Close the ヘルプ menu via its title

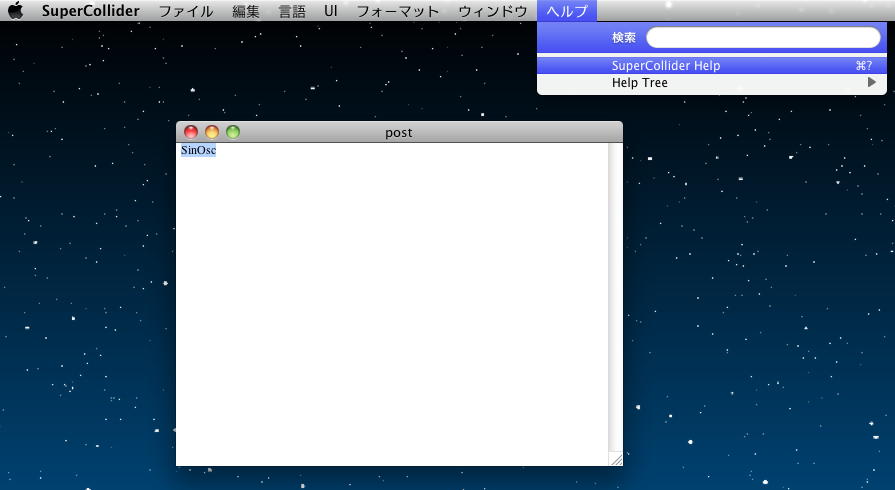coord(567,11)
